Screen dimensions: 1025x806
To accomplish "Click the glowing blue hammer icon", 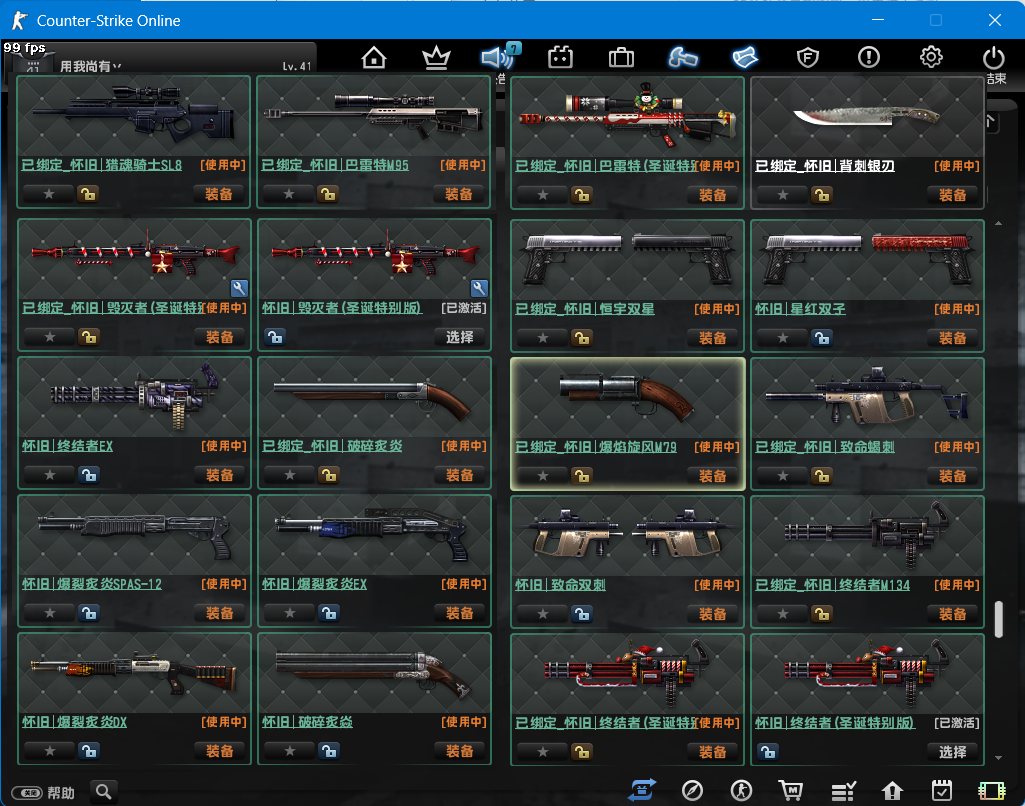I will coord(682,58).
